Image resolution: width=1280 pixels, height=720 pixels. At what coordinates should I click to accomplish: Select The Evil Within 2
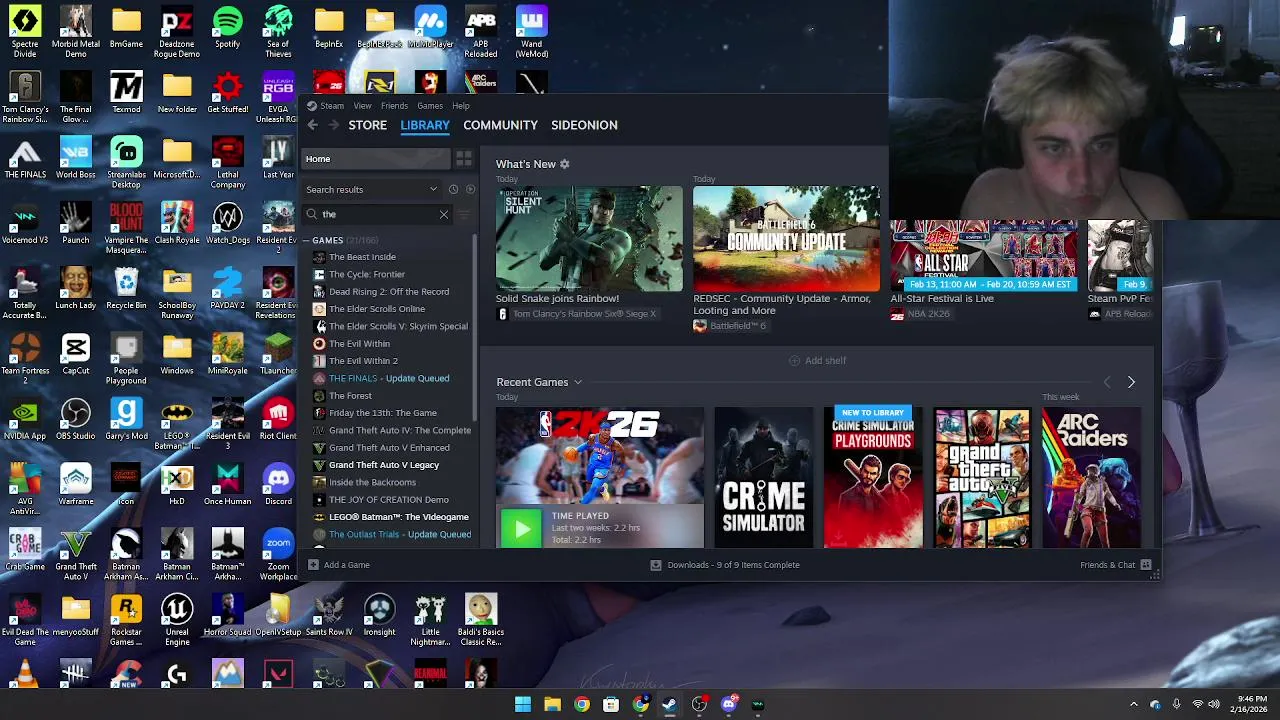coord(363,361)
